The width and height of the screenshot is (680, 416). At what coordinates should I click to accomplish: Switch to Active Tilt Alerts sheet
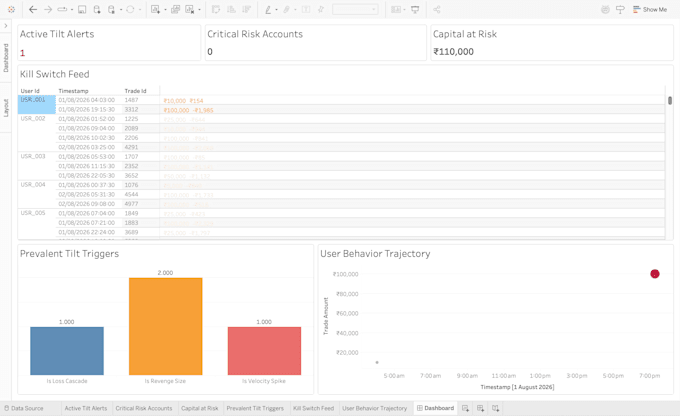tap(86, 408)
